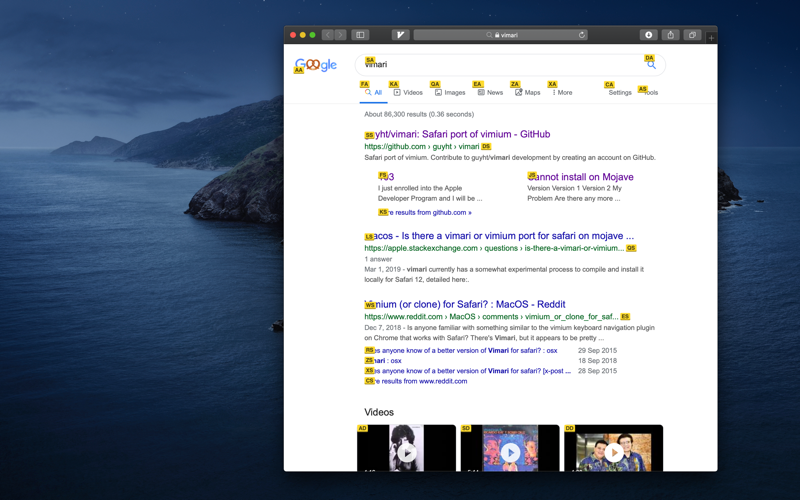Click the Videos section heading
The image size is (800, 500).
379,412
